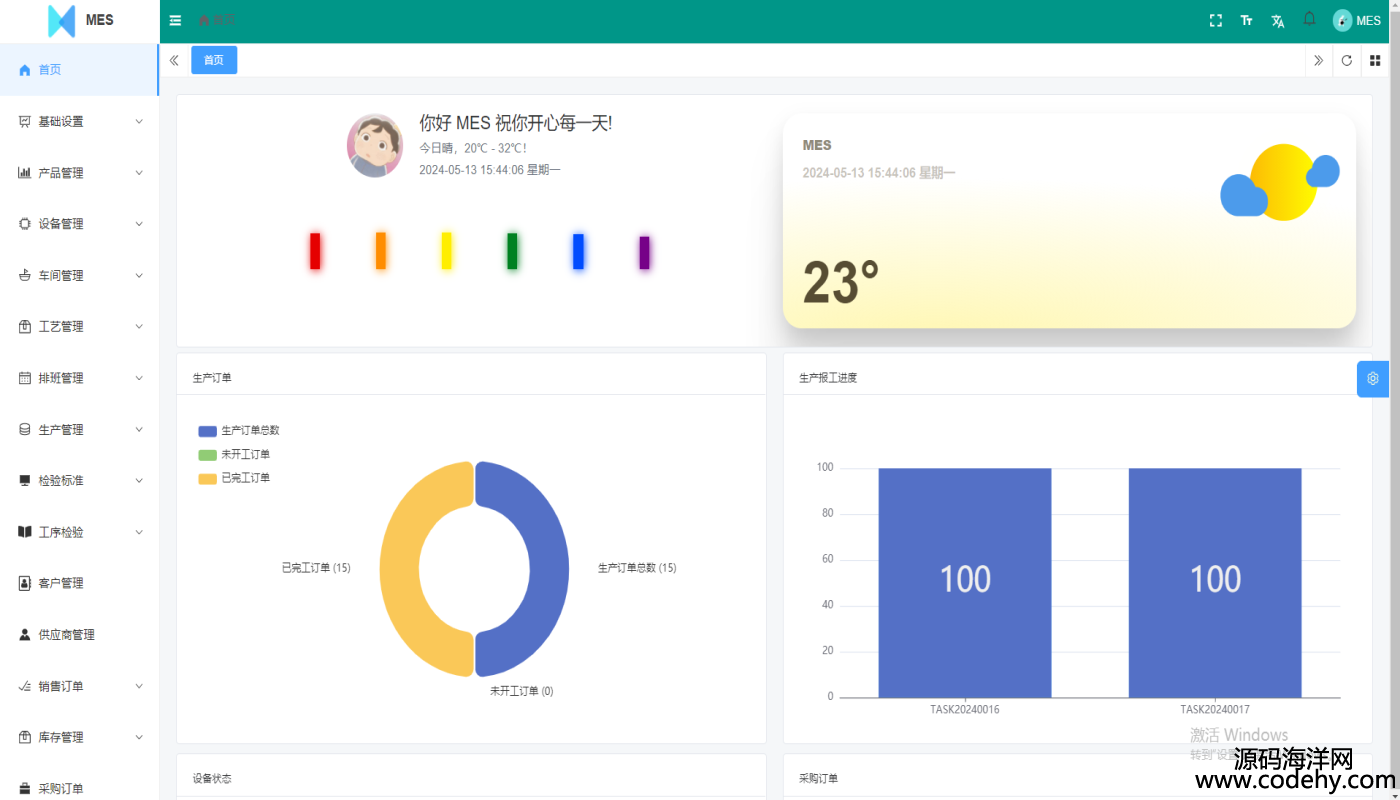Image resolution: width=1400 pixels, height=800 pixels.
Task: Click the 工序检验 book icon
Action: [25, 532]
